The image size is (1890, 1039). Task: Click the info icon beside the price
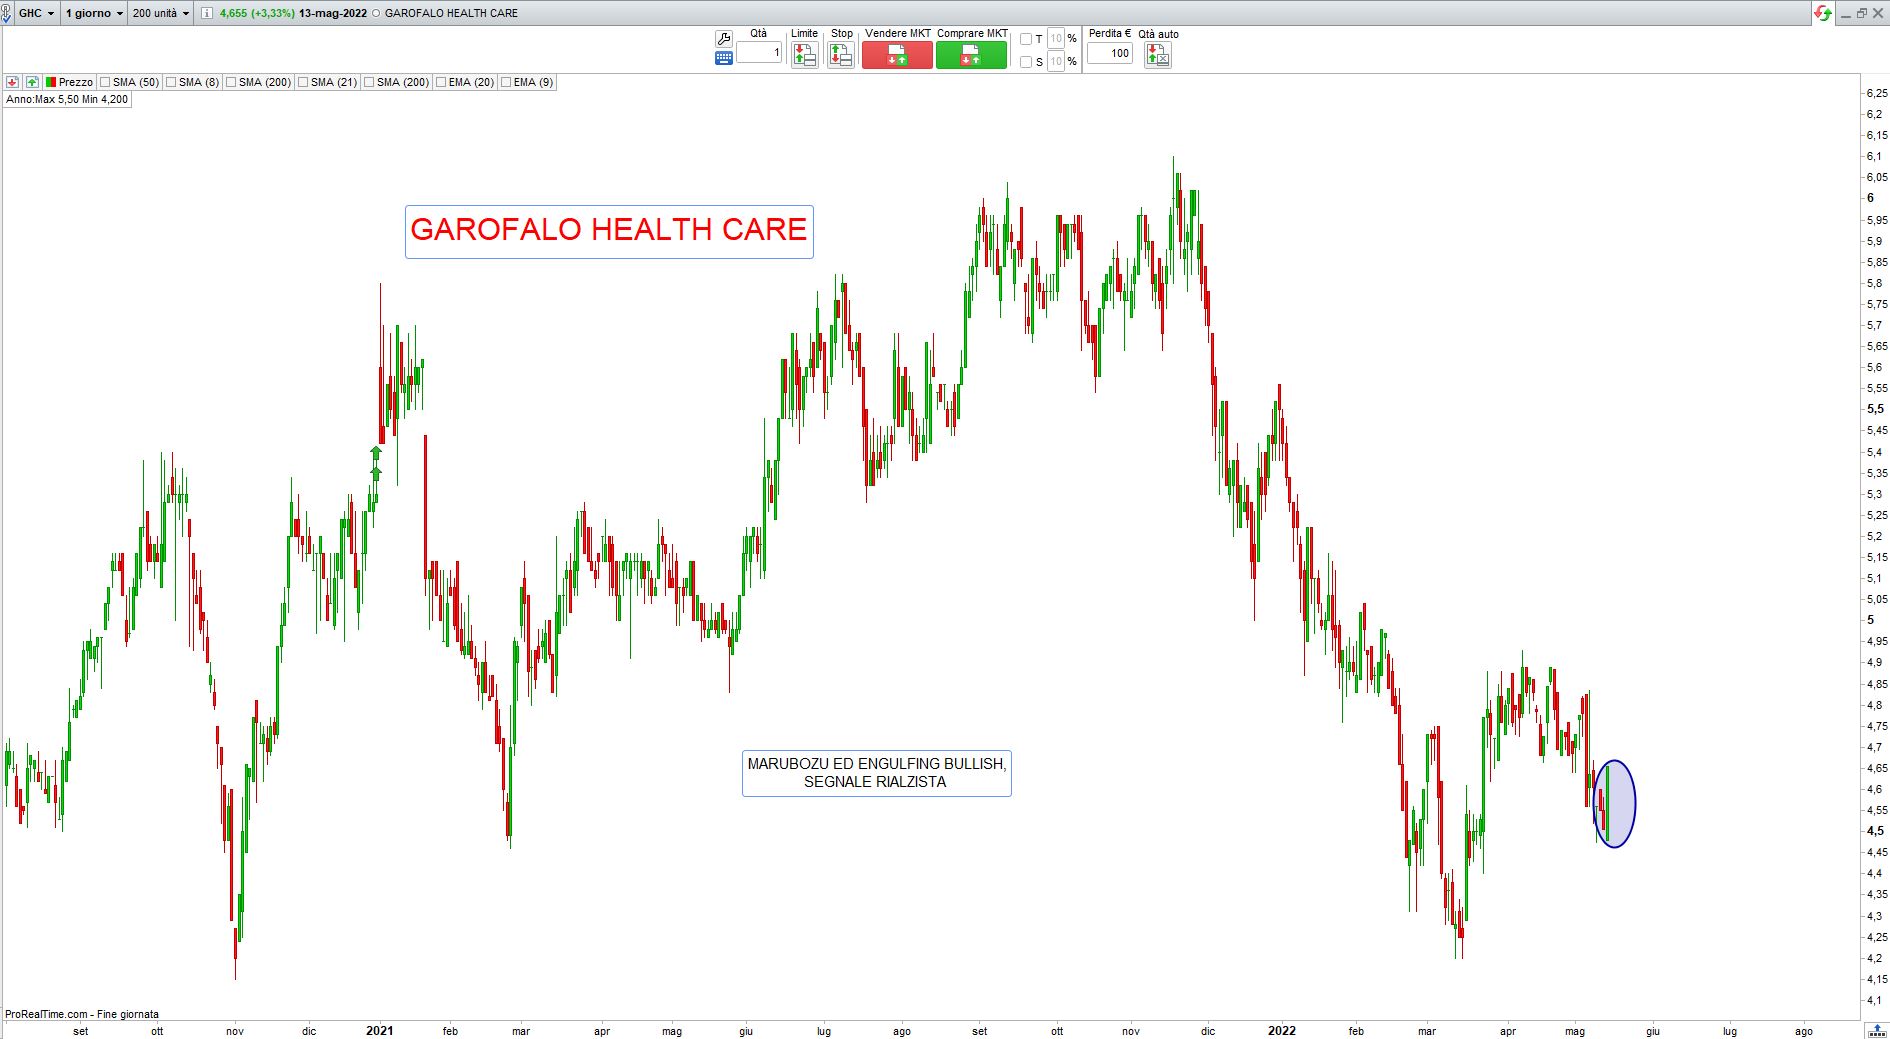(x=206, y=13)
